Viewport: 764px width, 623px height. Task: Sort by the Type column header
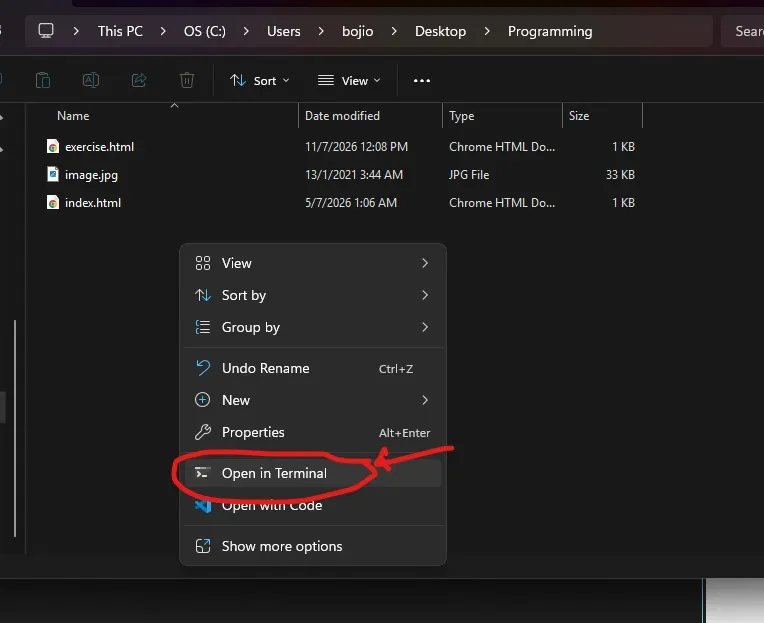461,116
